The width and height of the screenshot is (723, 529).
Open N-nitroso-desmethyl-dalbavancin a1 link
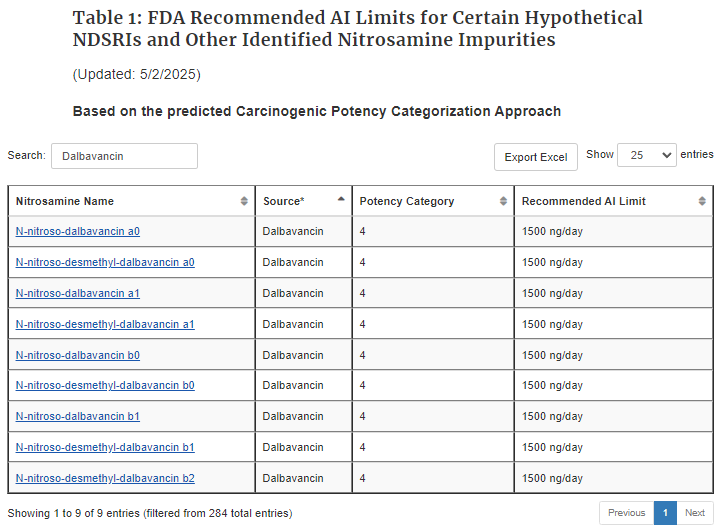[105, 324]
